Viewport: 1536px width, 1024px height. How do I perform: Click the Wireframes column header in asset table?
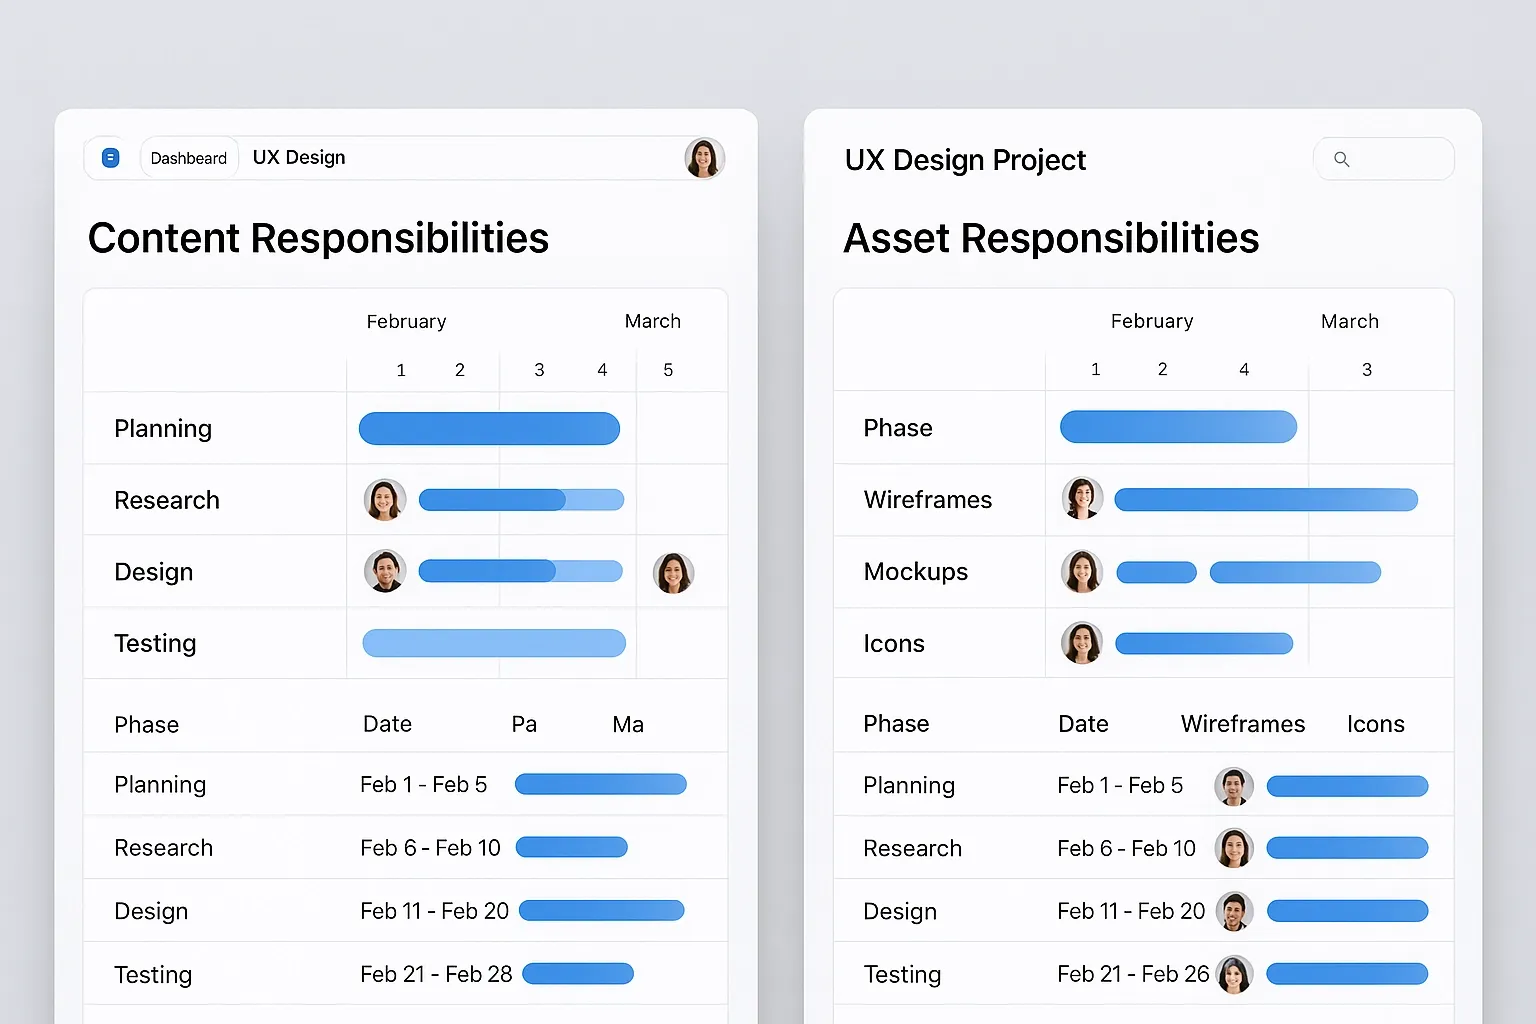(1243, 724)
